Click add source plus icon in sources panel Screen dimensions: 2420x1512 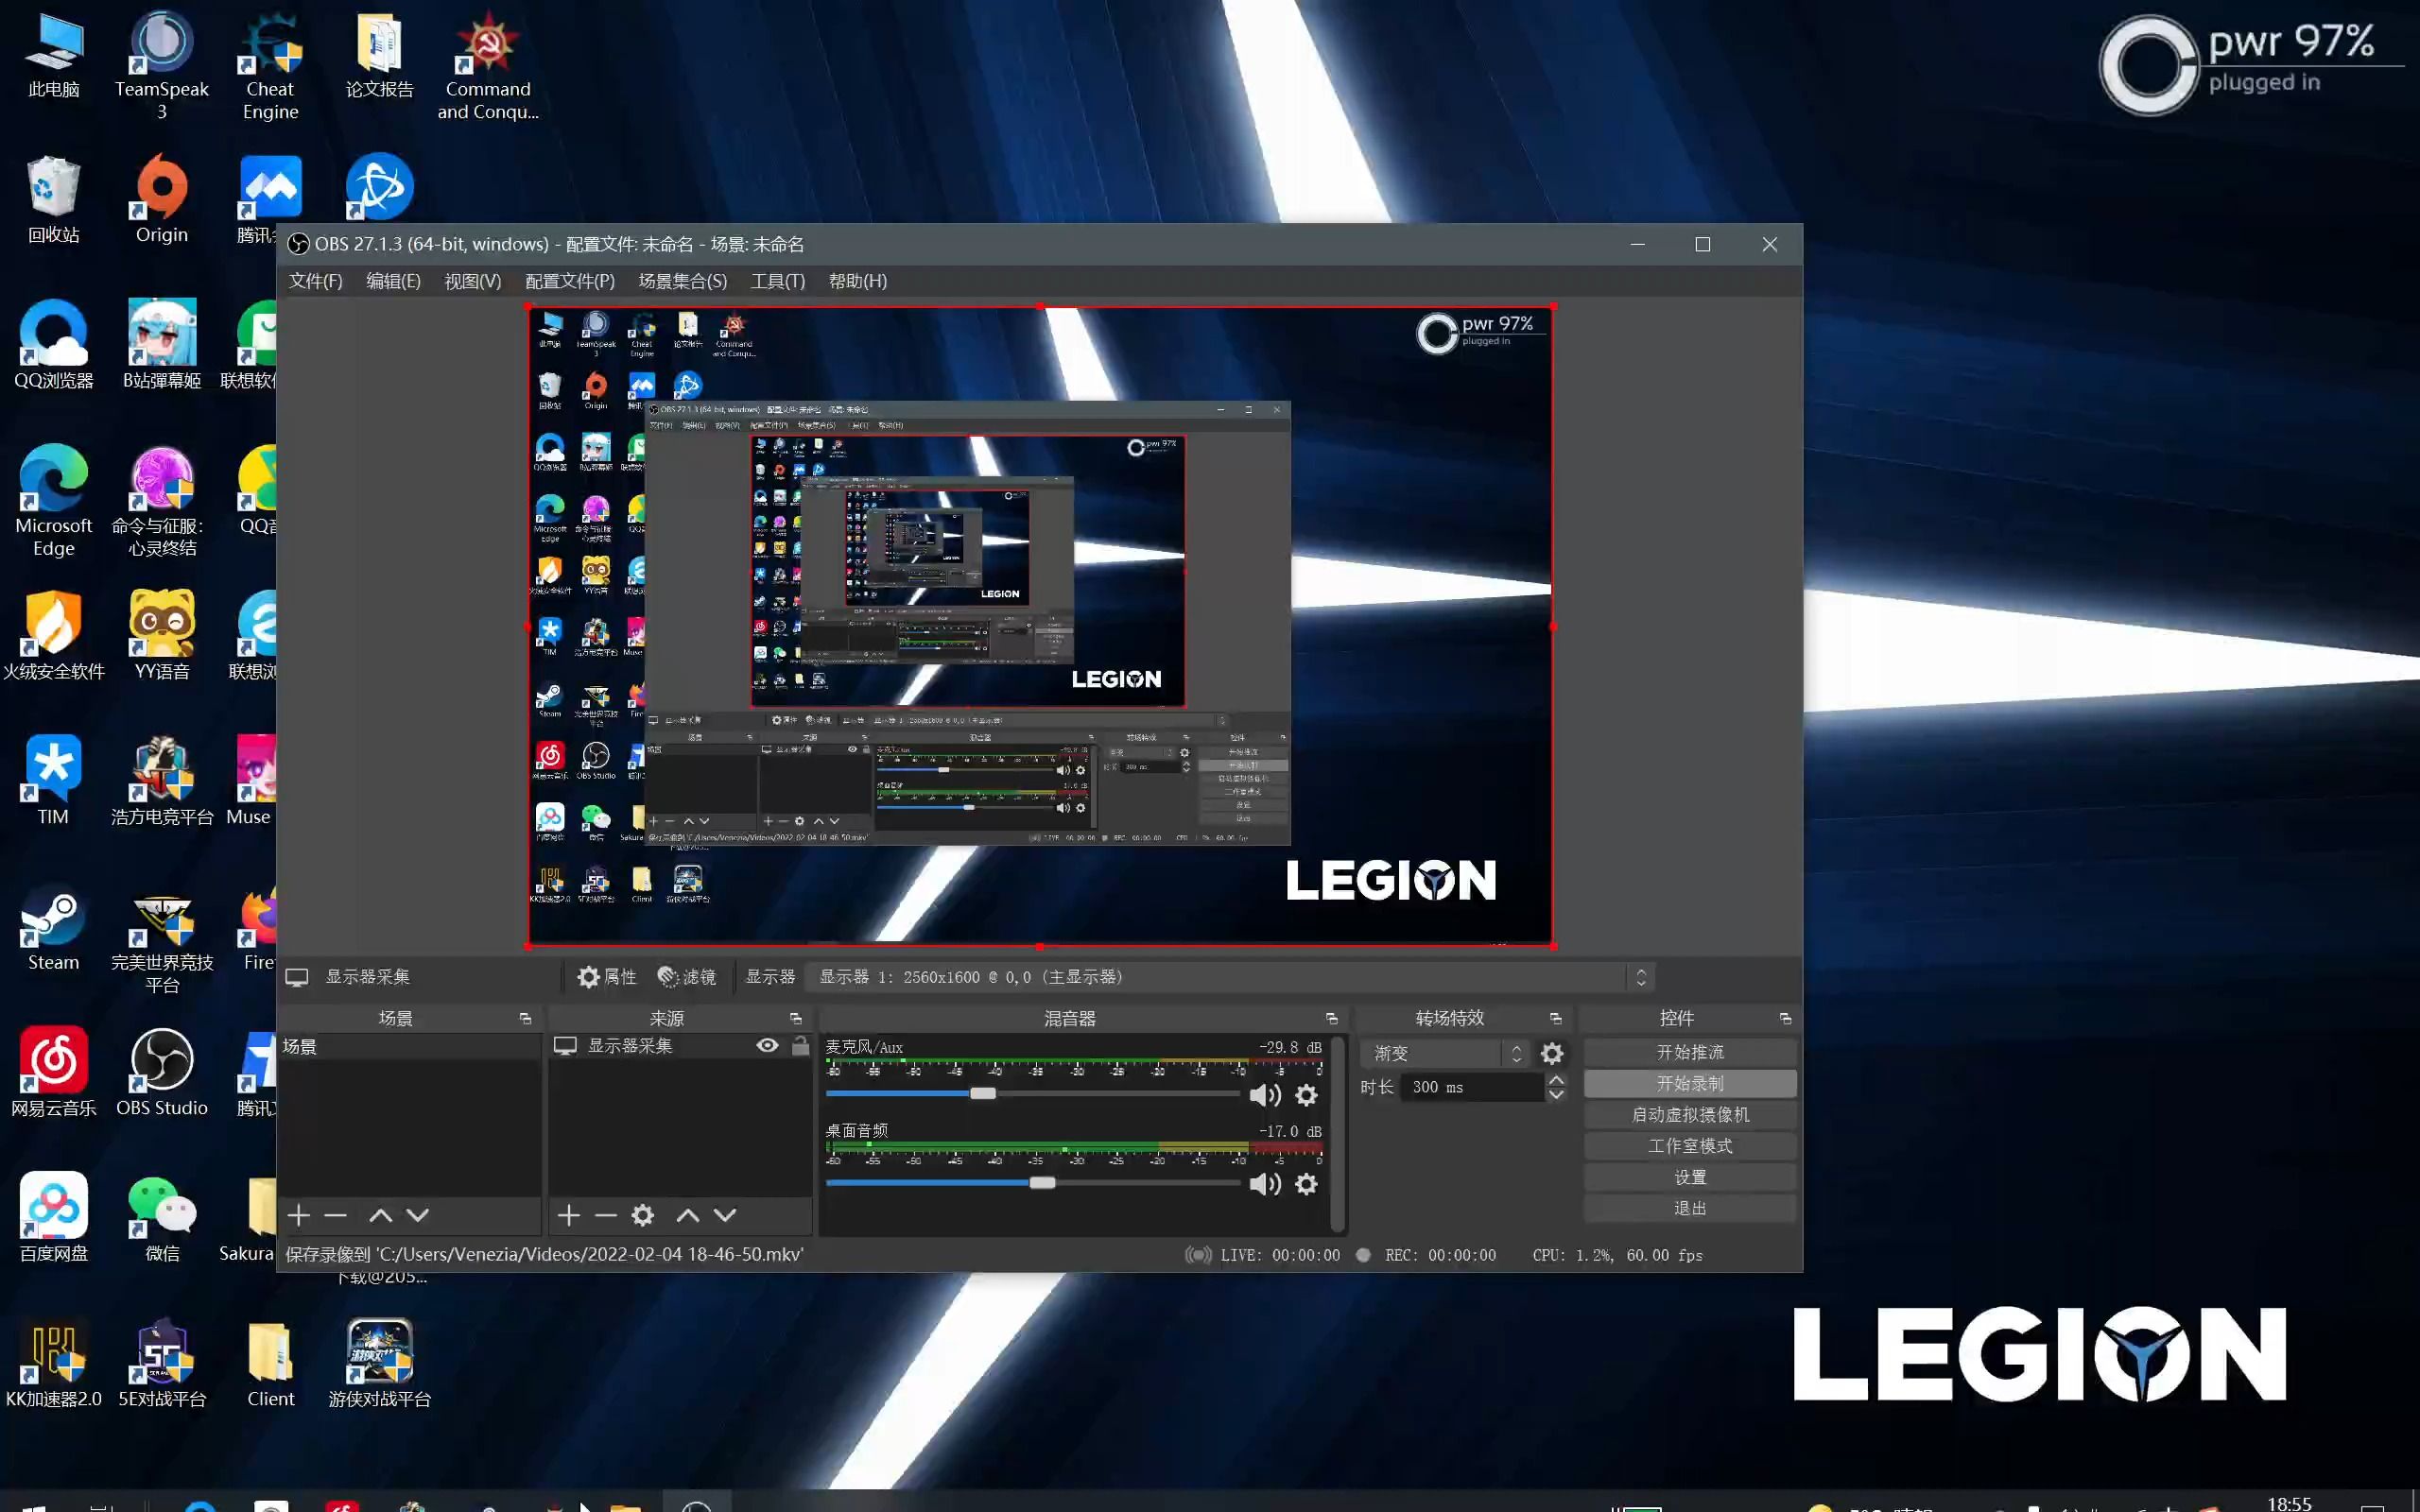[570, 1214]
